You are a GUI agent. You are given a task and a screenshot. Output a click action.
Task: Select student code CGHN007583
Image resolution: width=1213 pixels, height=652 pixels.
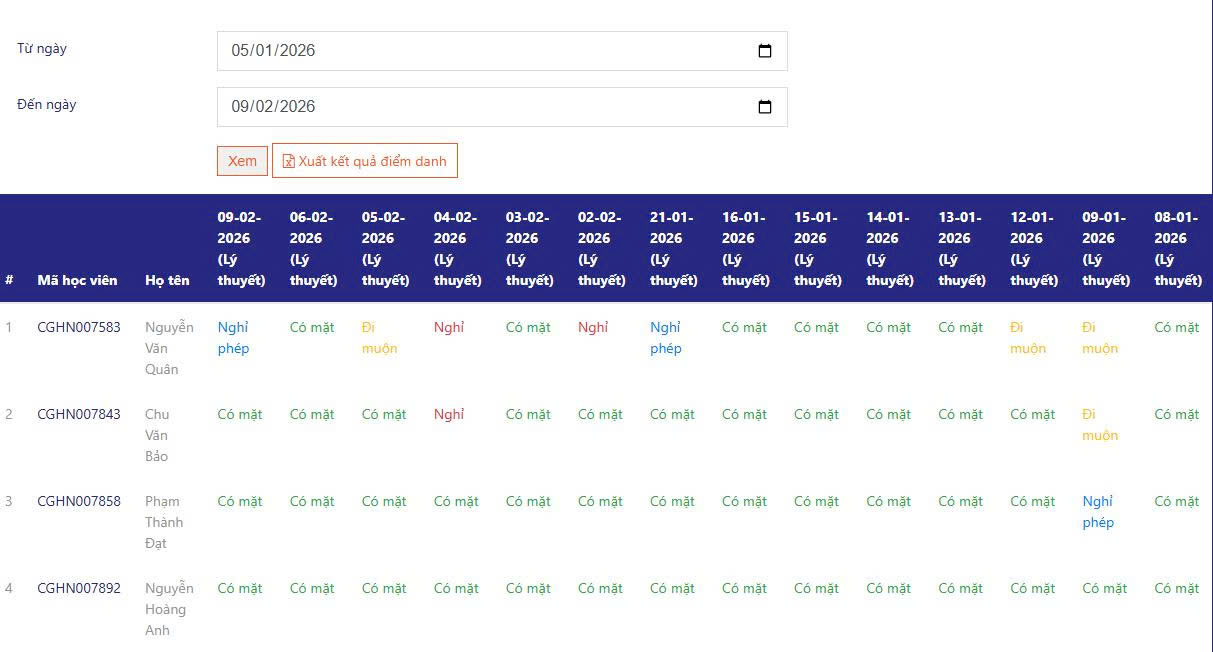click(79, 327)
